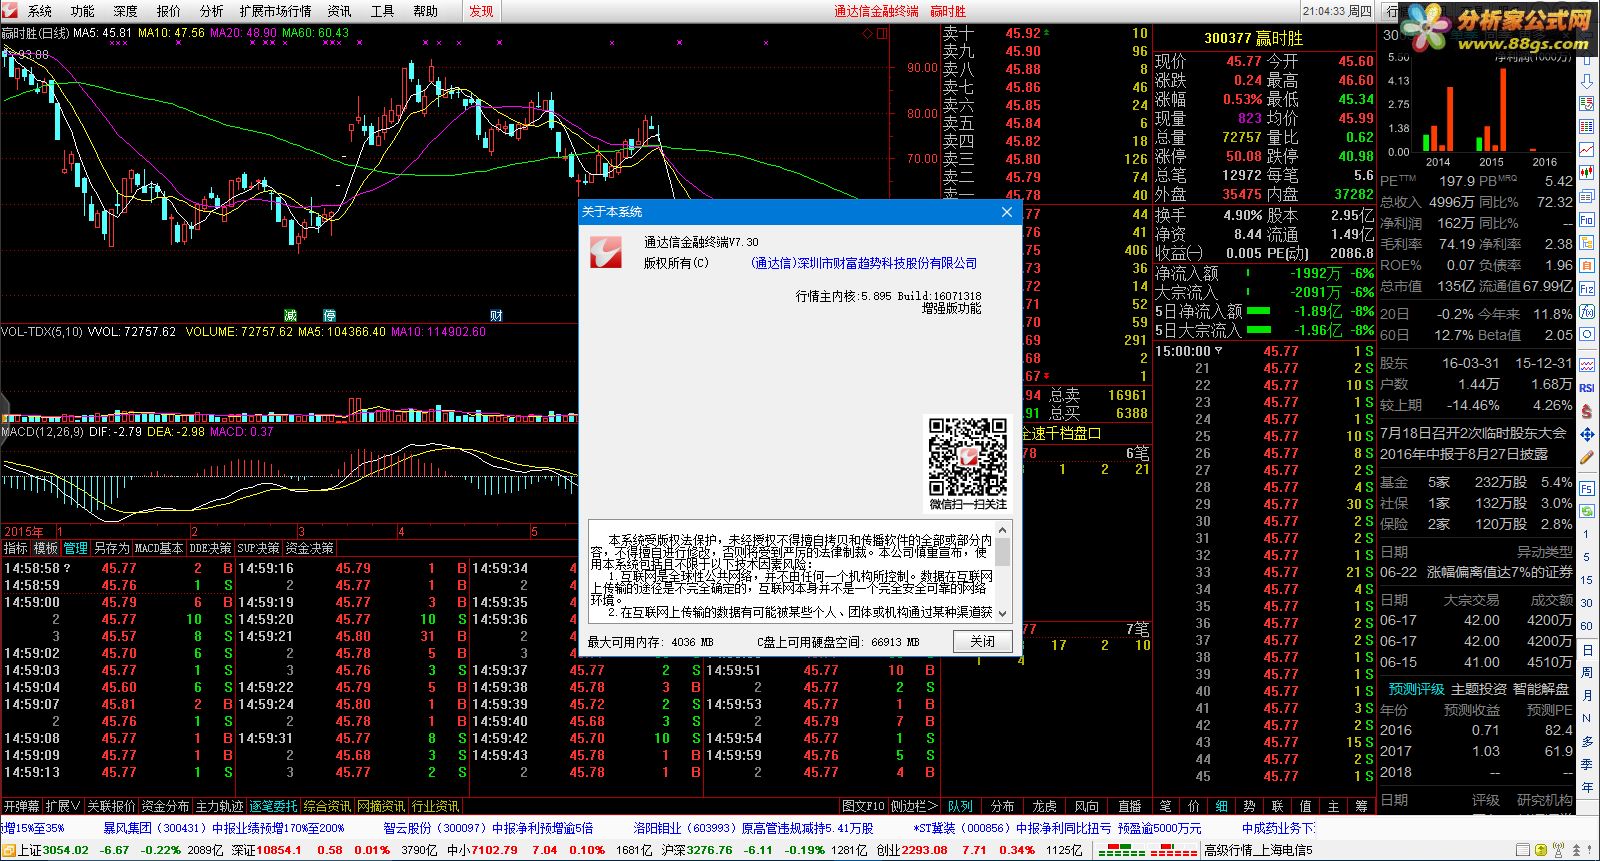This screenshot has width=1600, height=861.
Task: Open the 主力轨迹 bottom tab
Action: click(x=219, y=806)
